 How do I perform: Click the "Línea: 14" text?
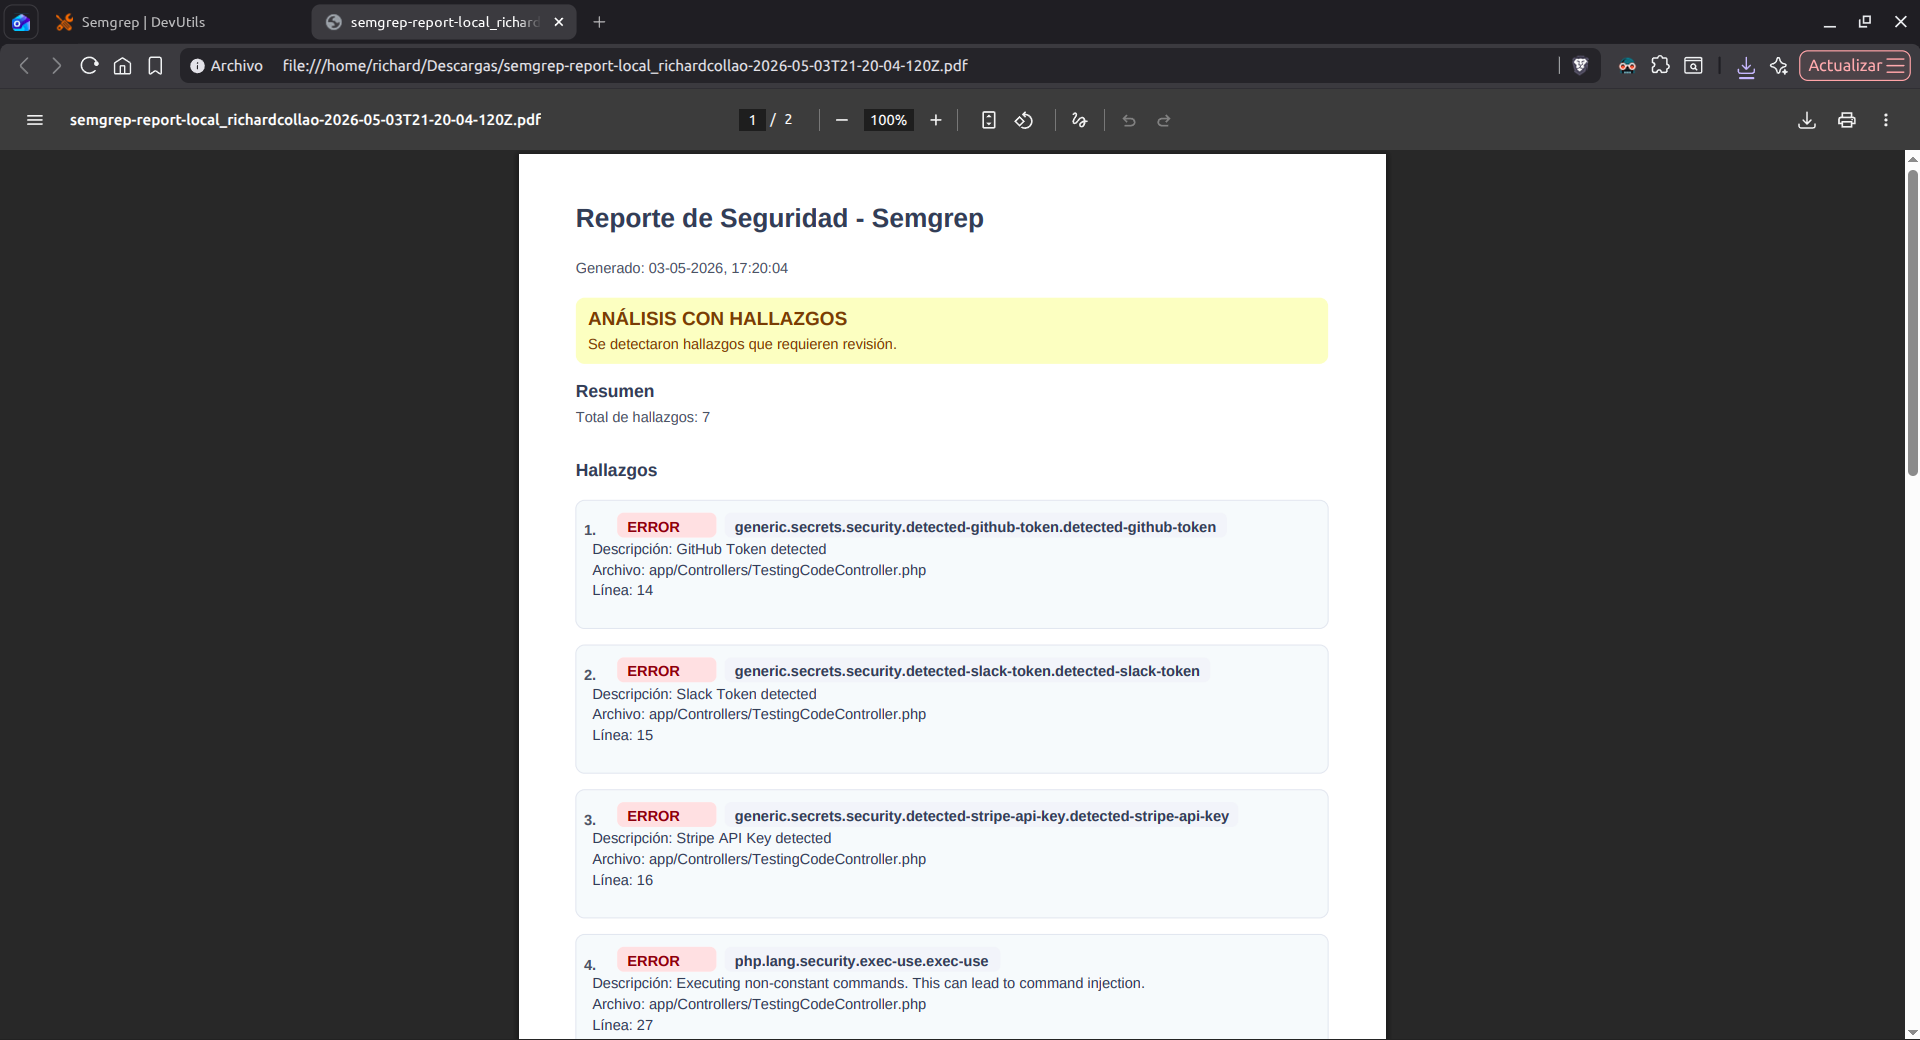coord(622,590)
